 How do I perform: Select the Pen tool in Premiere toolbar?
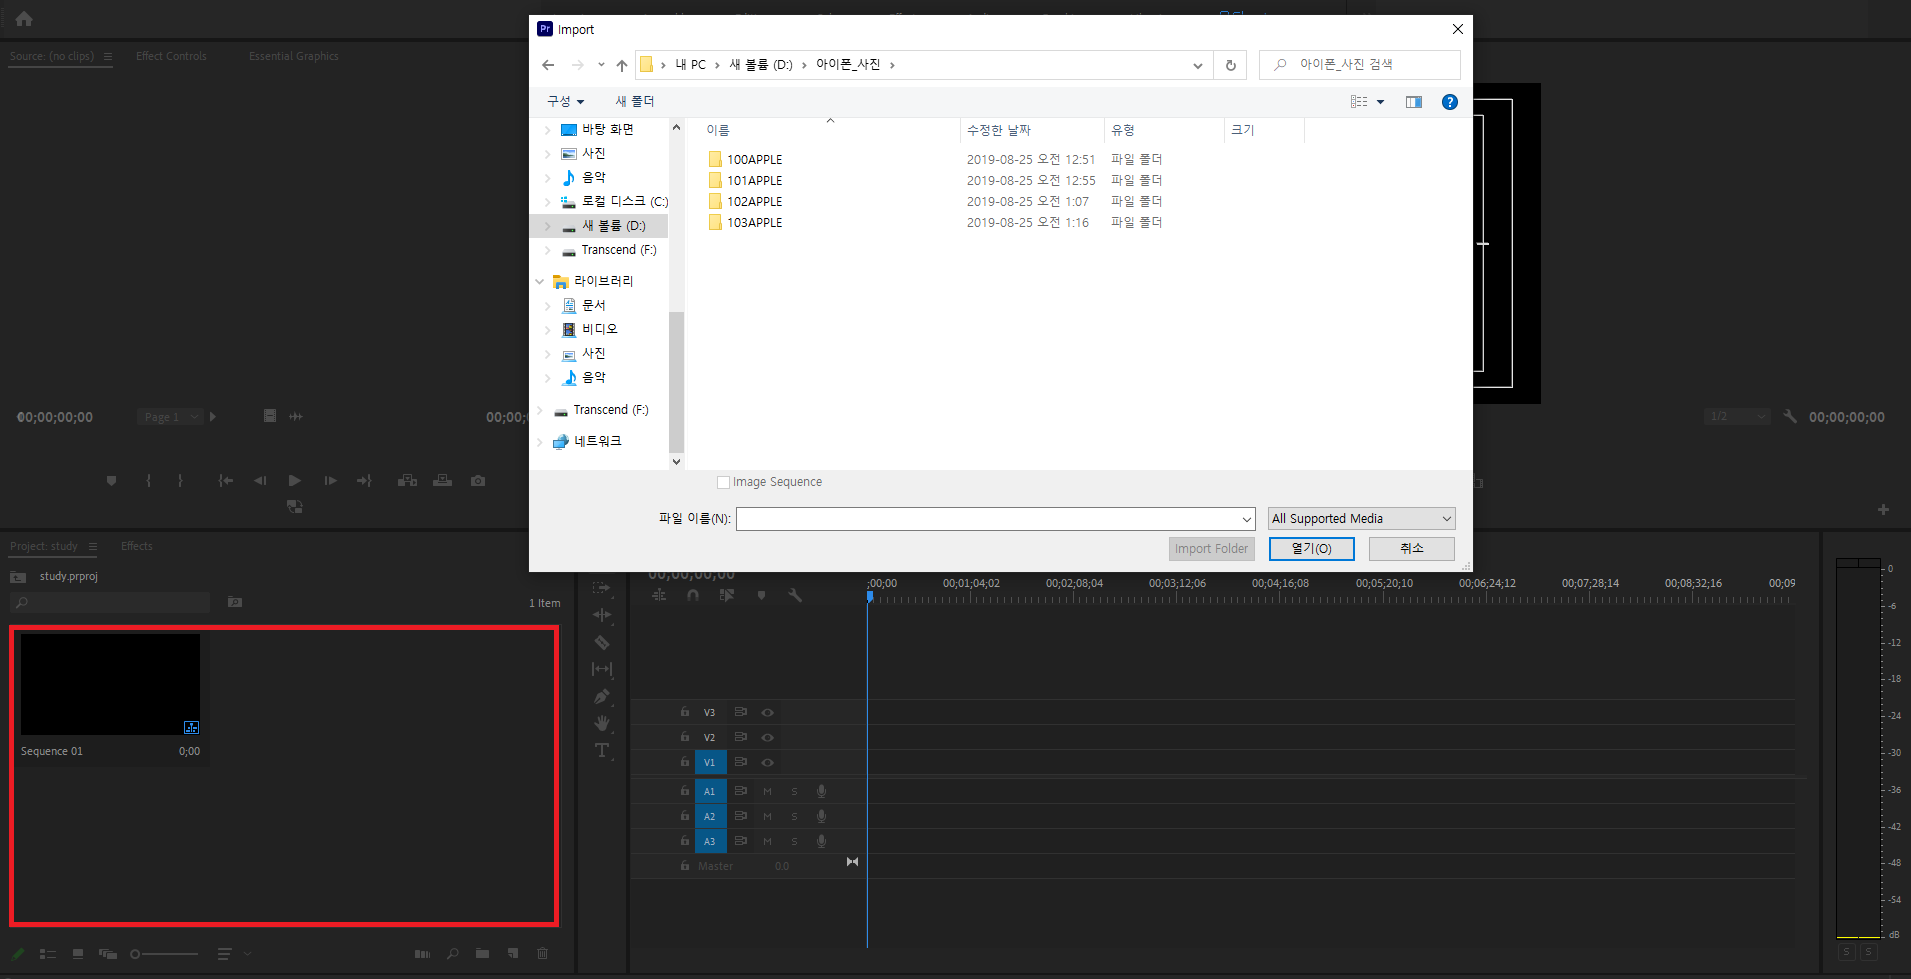601,696
